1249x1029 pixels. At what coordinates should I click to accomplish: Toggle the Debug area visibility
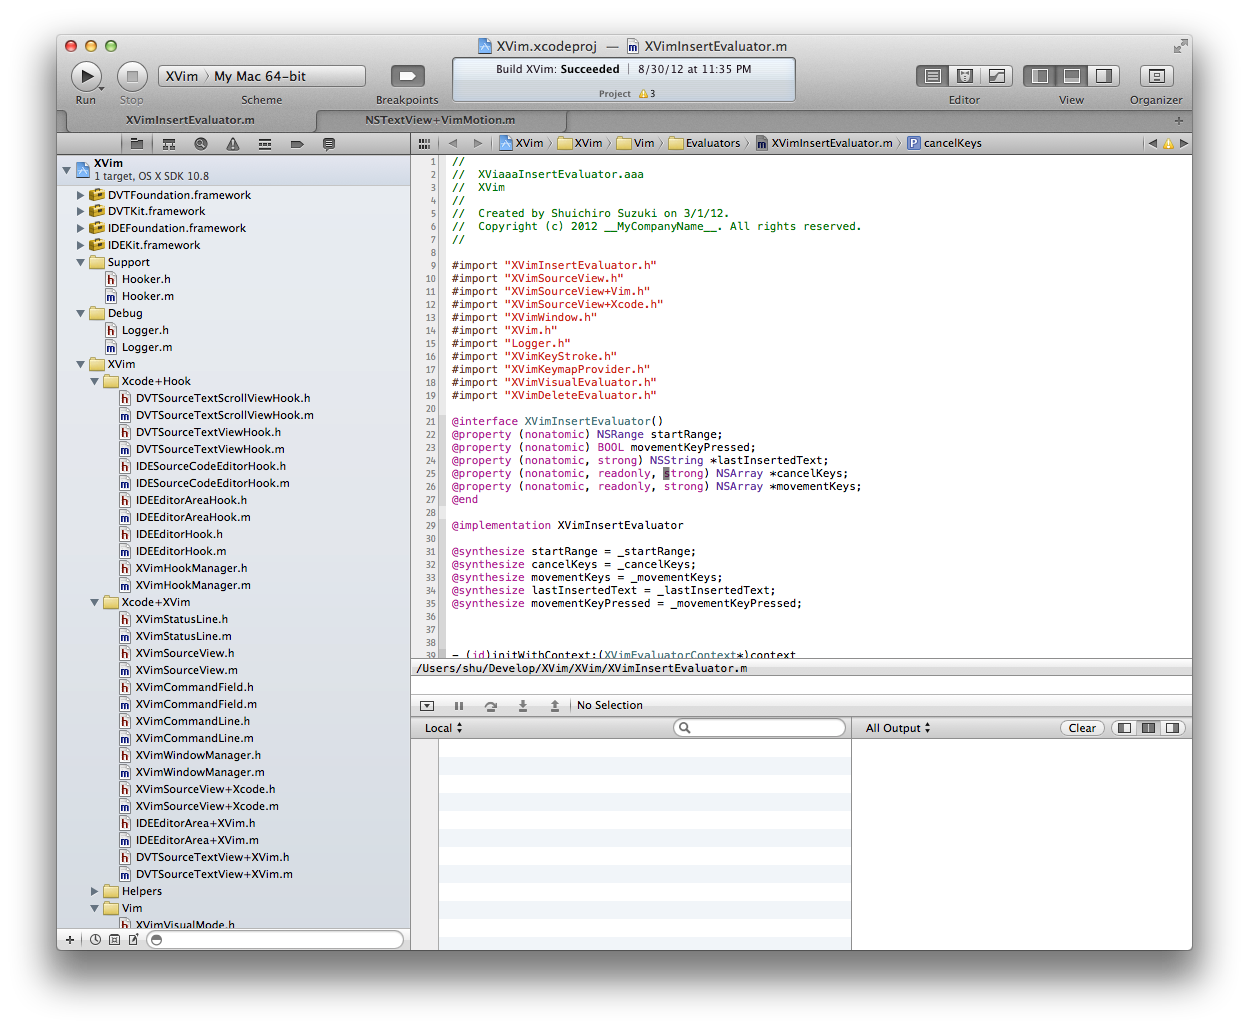pos(1072,76)
